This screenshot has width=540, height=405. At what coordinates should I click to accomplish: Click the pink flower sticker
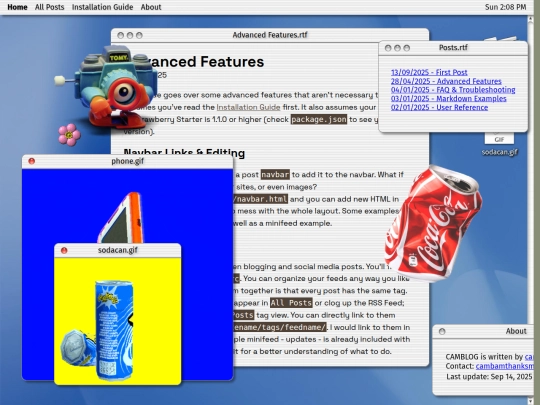click(69, 135)
